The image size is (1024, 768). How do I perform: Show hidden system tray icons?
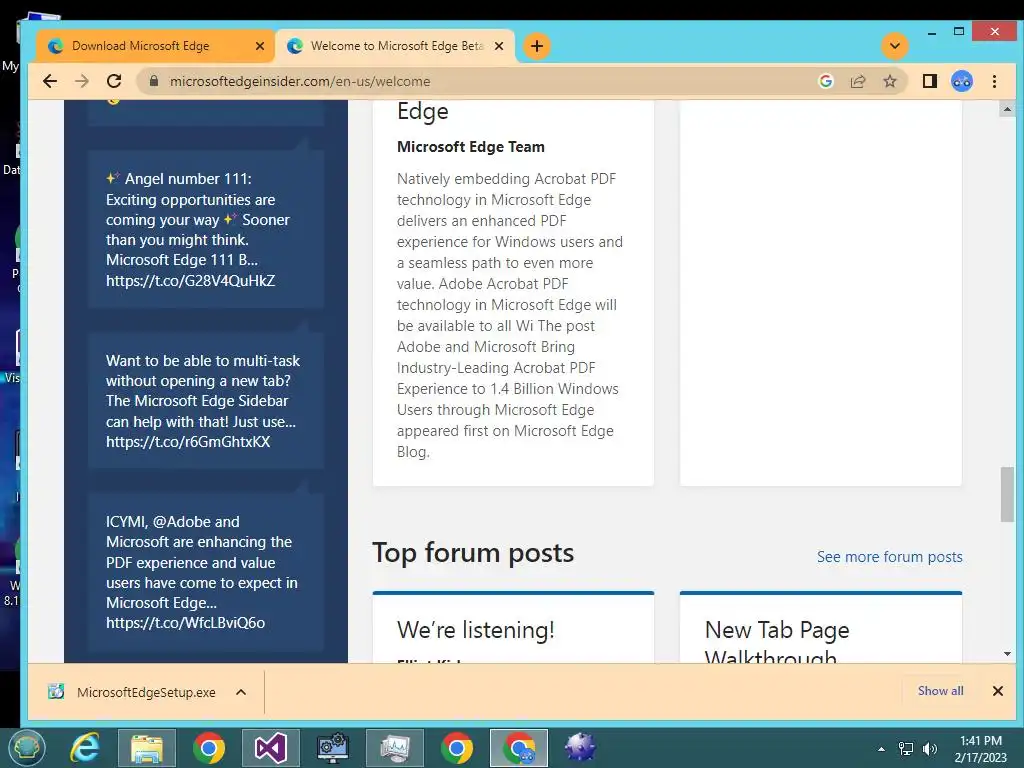tap(881, 749)
